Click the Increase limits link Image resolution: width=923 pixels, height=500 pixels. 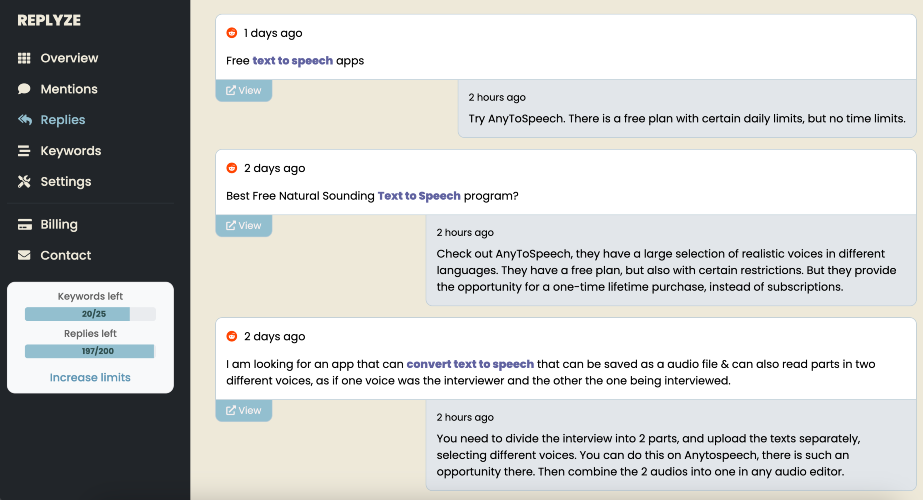point(90,377)
